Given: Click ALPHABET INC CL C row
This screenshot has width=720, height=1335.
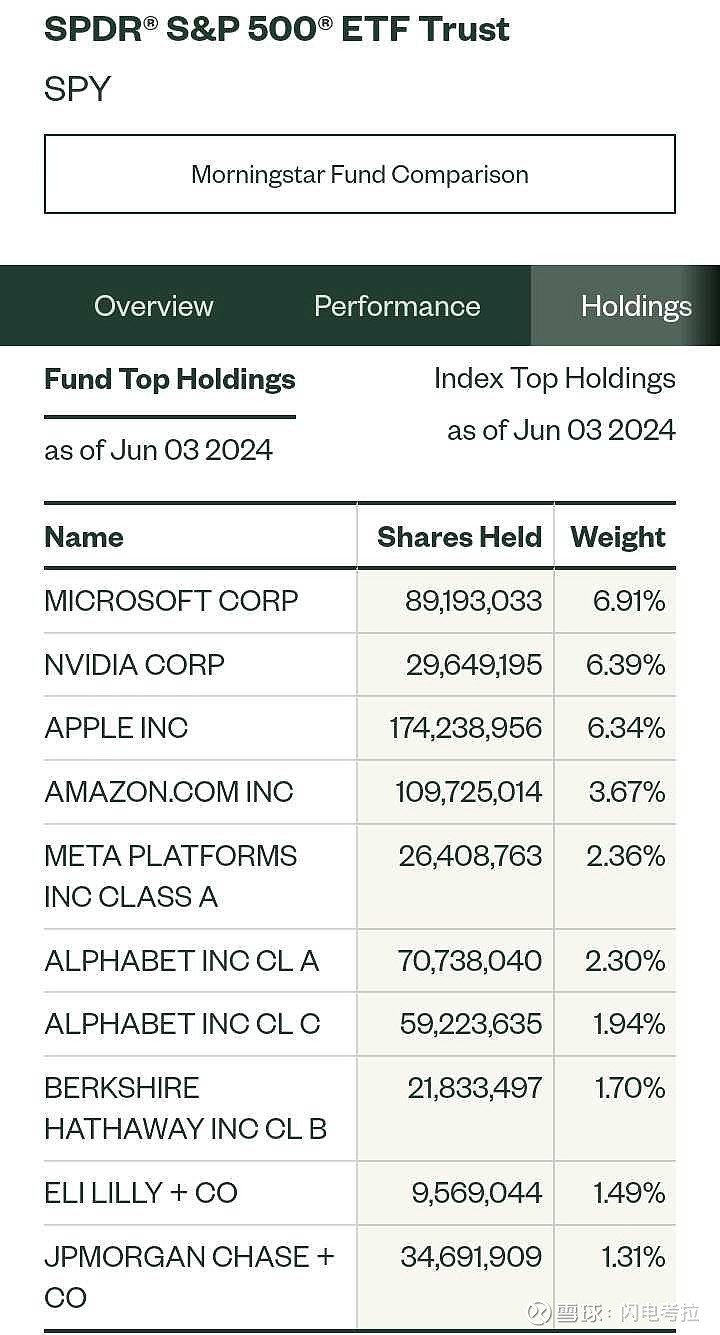Looking at the screenshot, I should [182, 1024].
